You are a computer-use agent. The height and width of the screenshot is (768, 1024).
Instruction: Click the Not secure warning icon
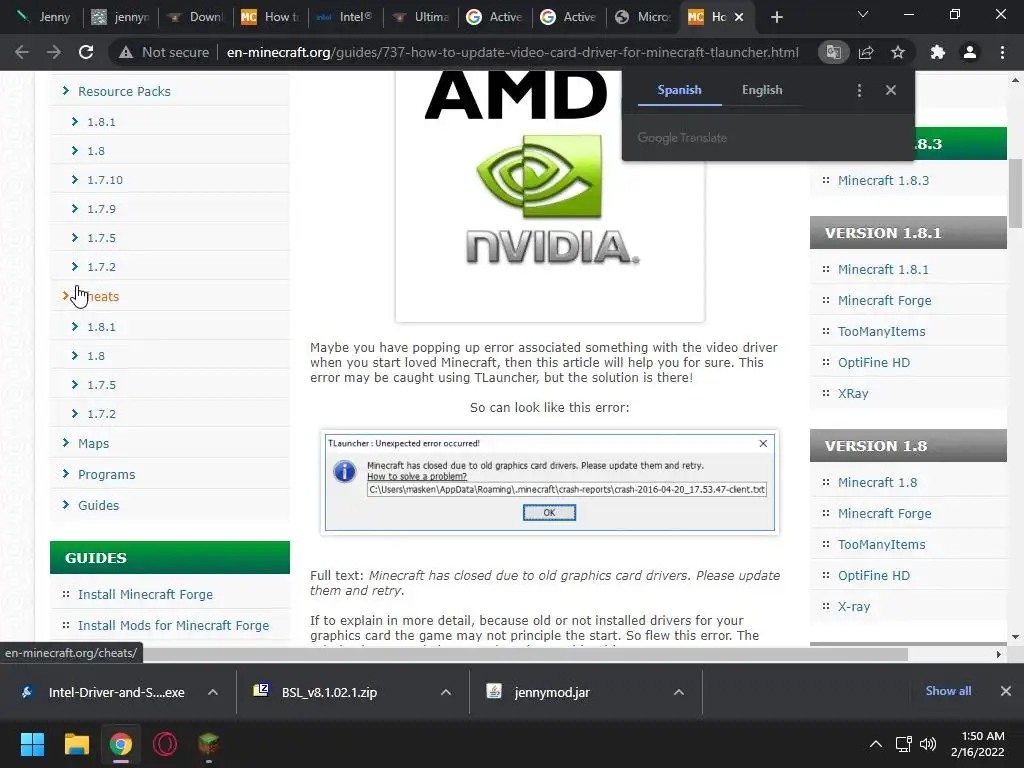pyautogui.click(x=126, y=52)
